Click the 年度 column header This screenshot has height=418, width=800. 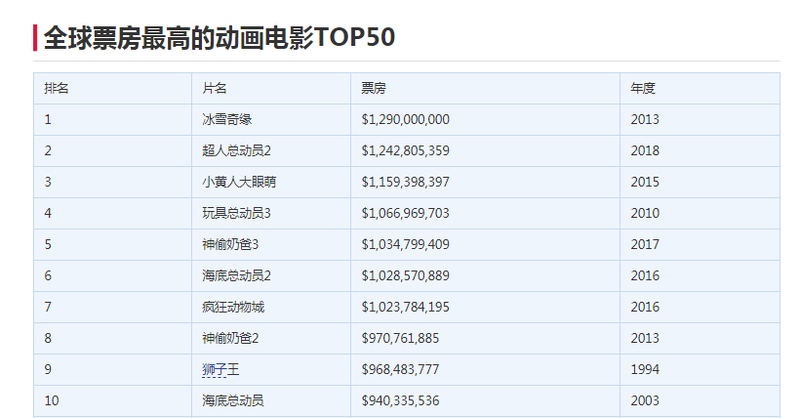click(642, 88)
